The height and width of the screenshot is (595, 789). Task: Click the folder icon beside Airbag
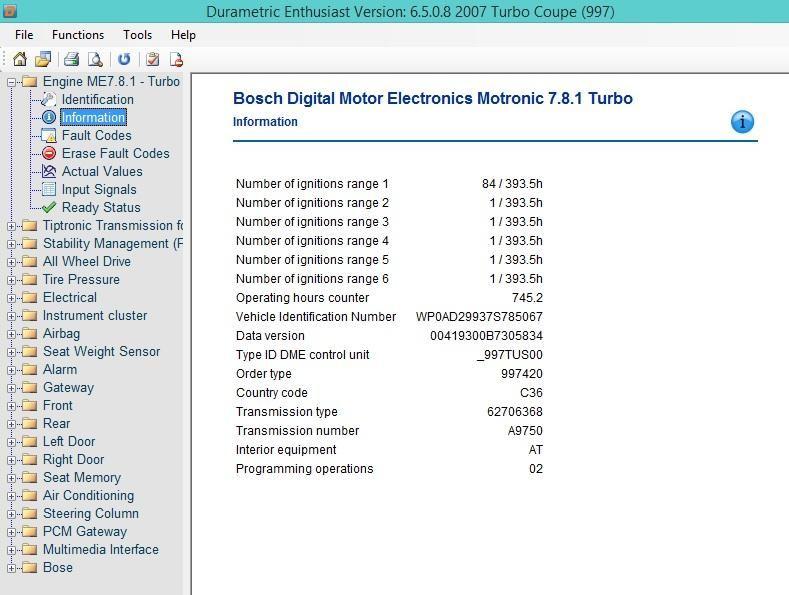[x=30, y=334]
